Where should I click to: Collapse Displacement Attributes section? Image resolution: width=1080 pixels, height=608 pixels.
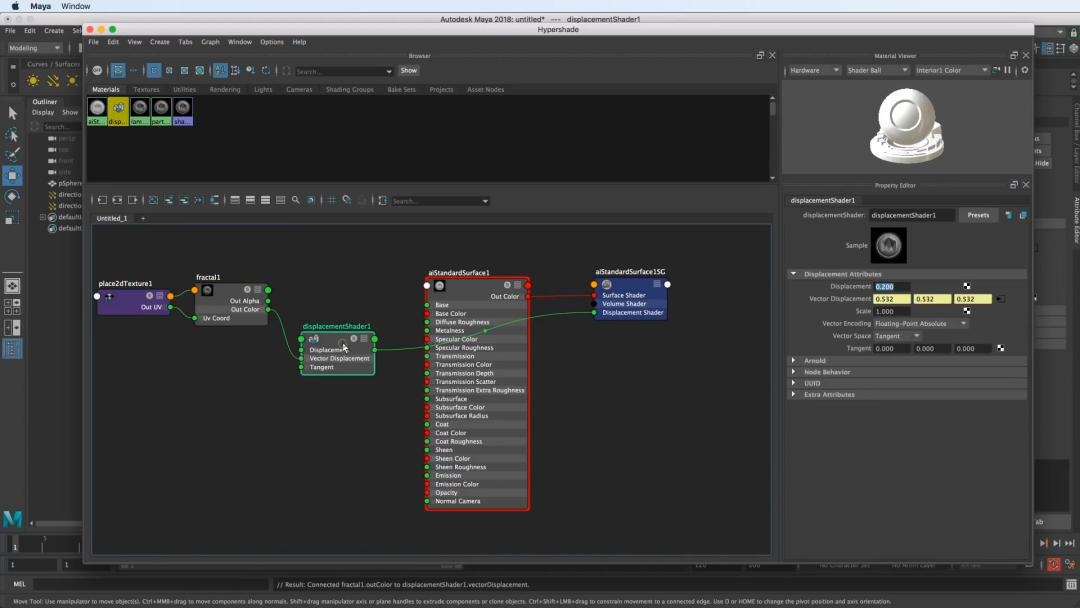(x=793, y=274)
